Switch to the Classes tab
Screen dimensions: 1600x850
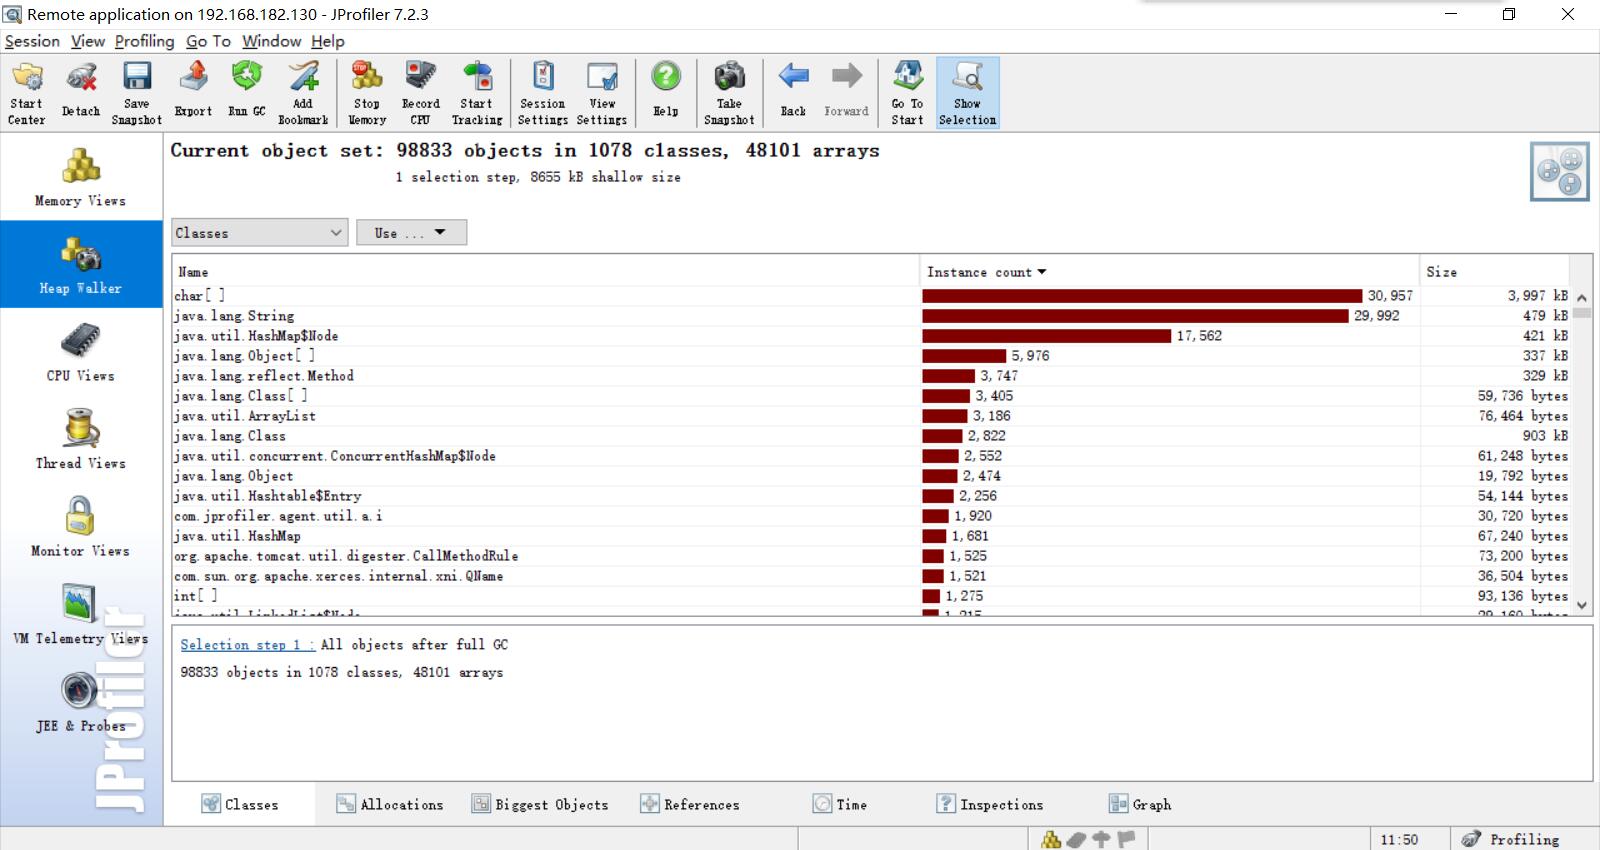(x=240, y=804)
